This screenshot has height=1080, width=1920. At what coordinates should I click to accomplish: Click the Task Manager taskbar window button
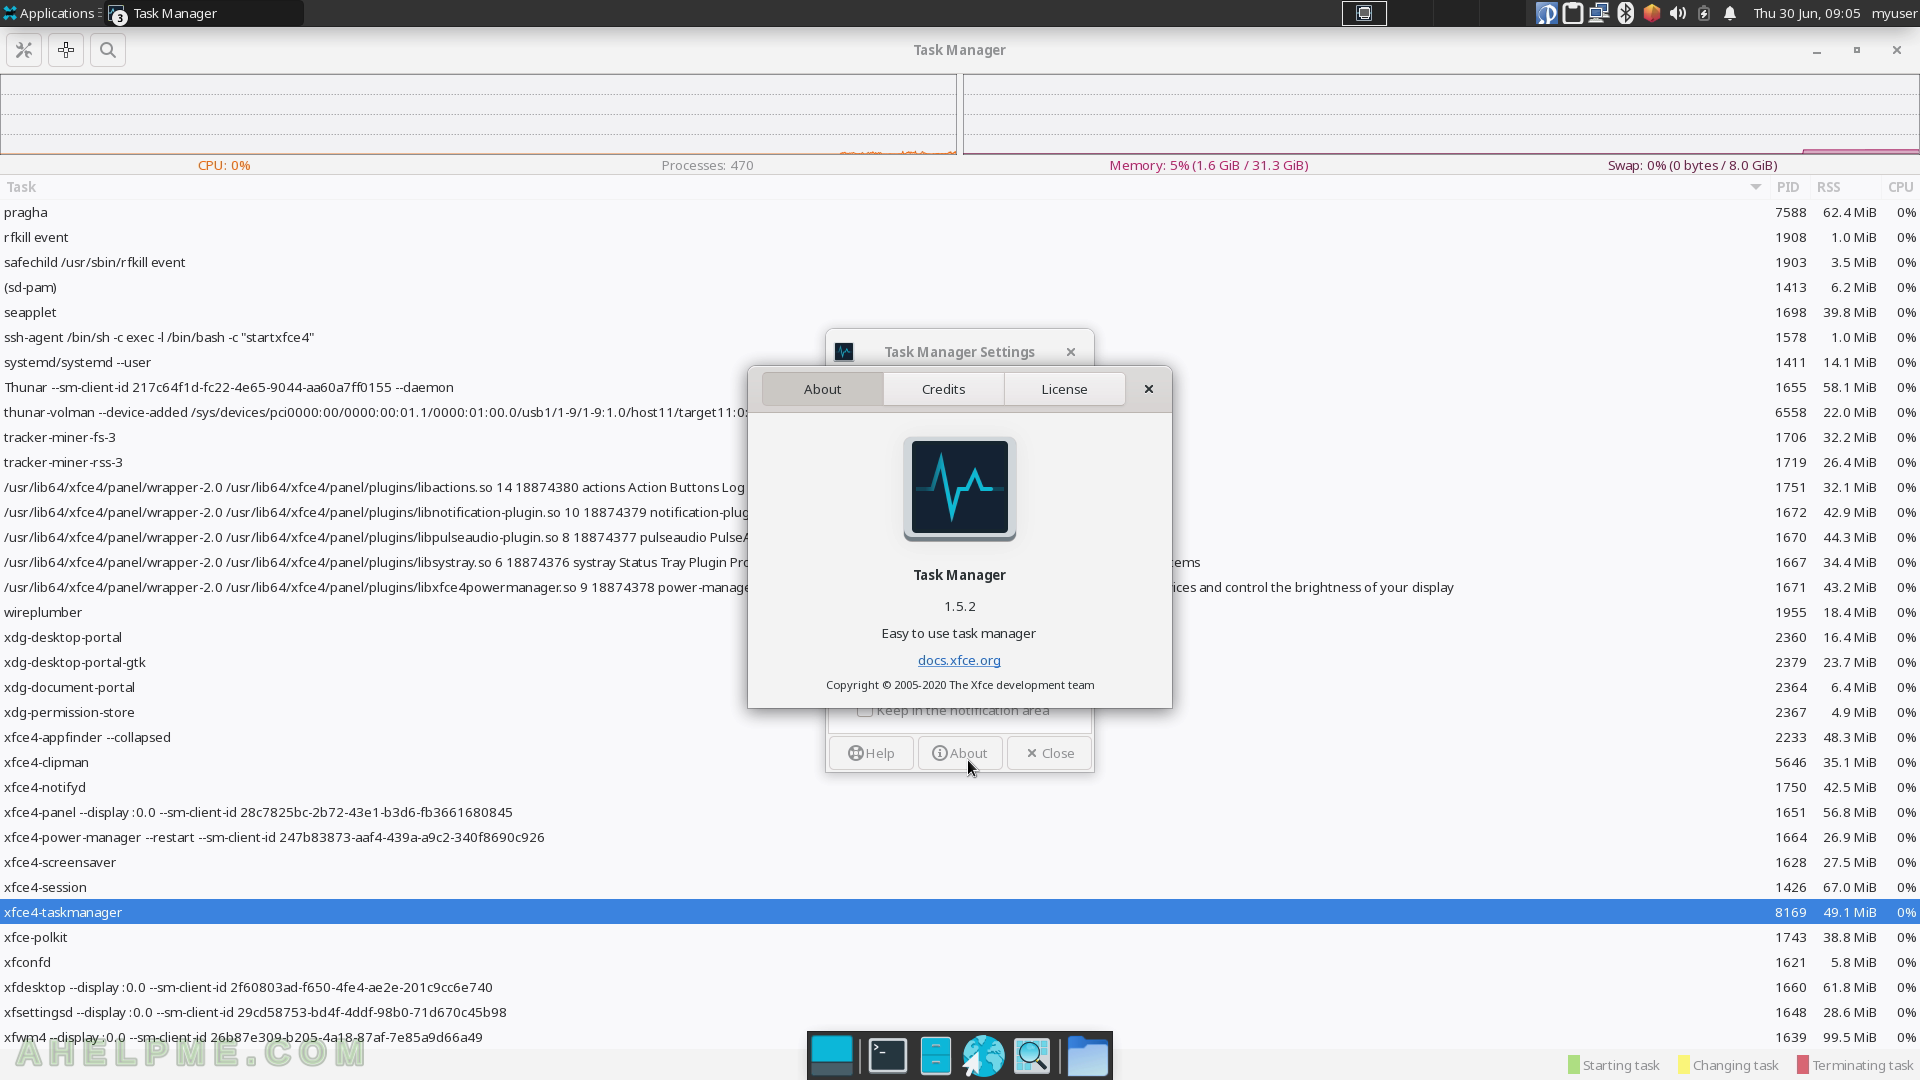click(204, 13)
